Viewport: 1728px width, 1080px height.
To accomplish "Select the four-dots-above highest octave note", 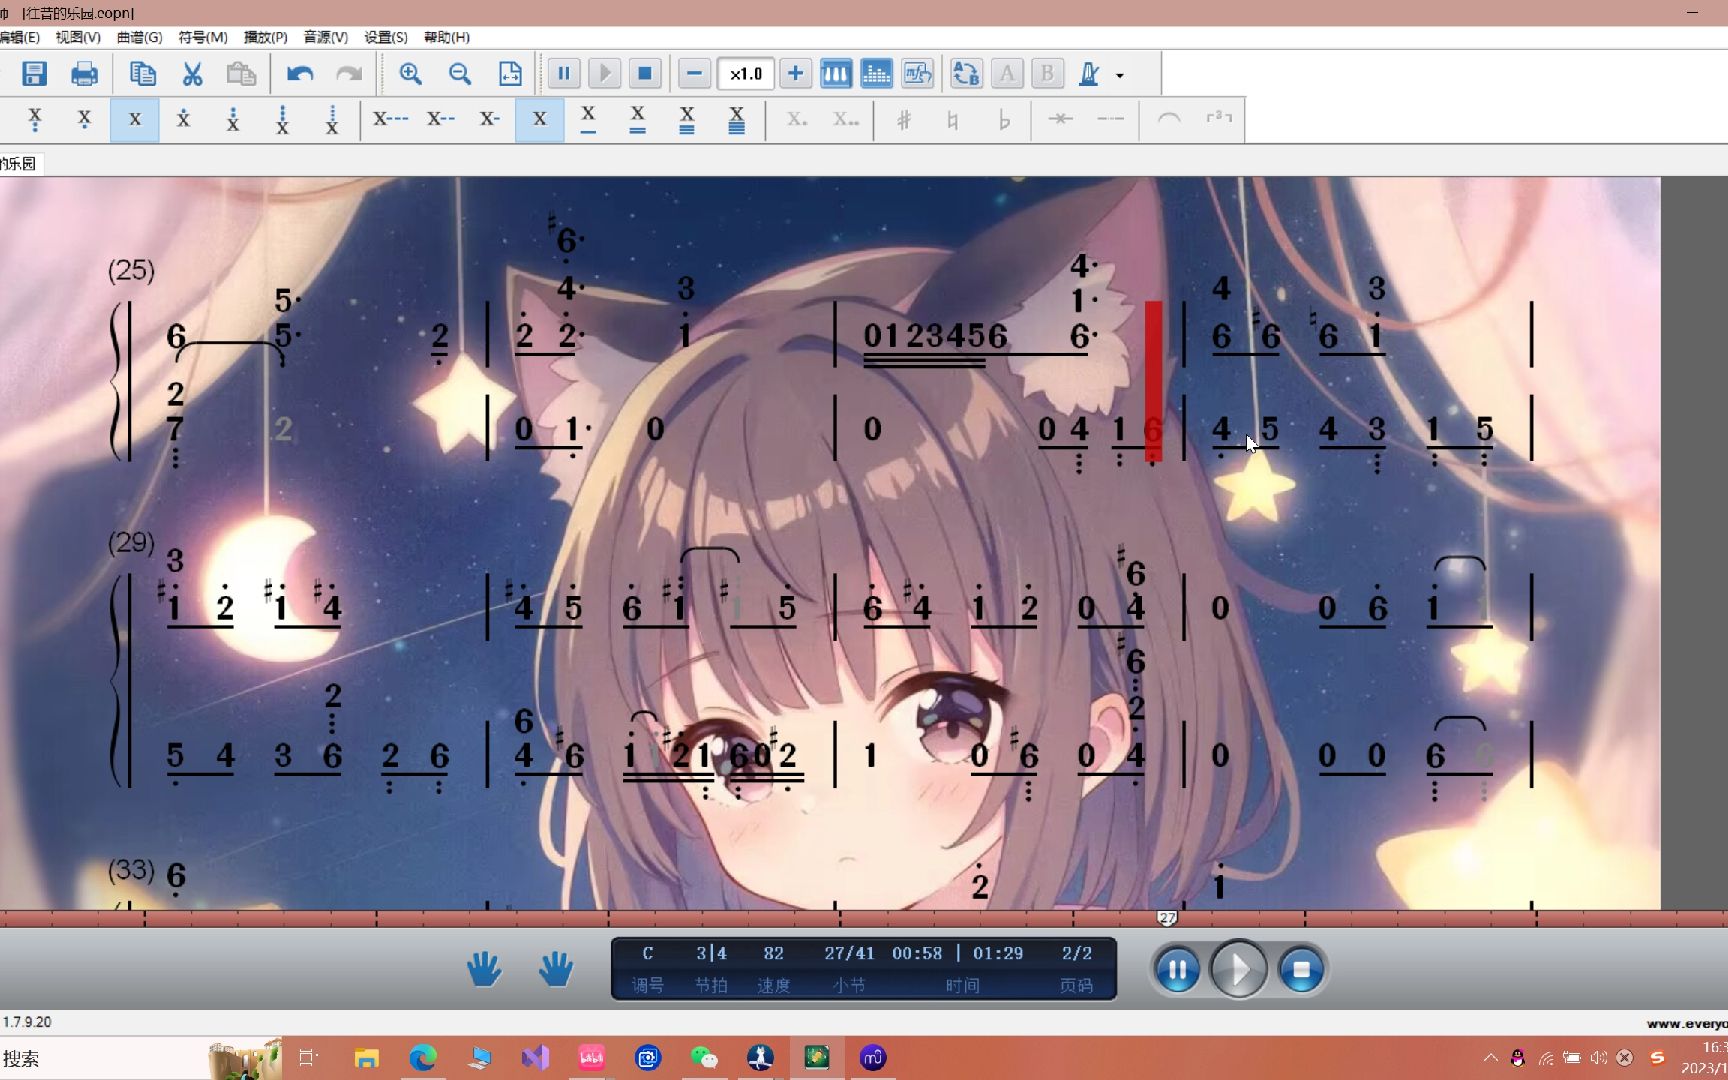I will pos(332,120).
